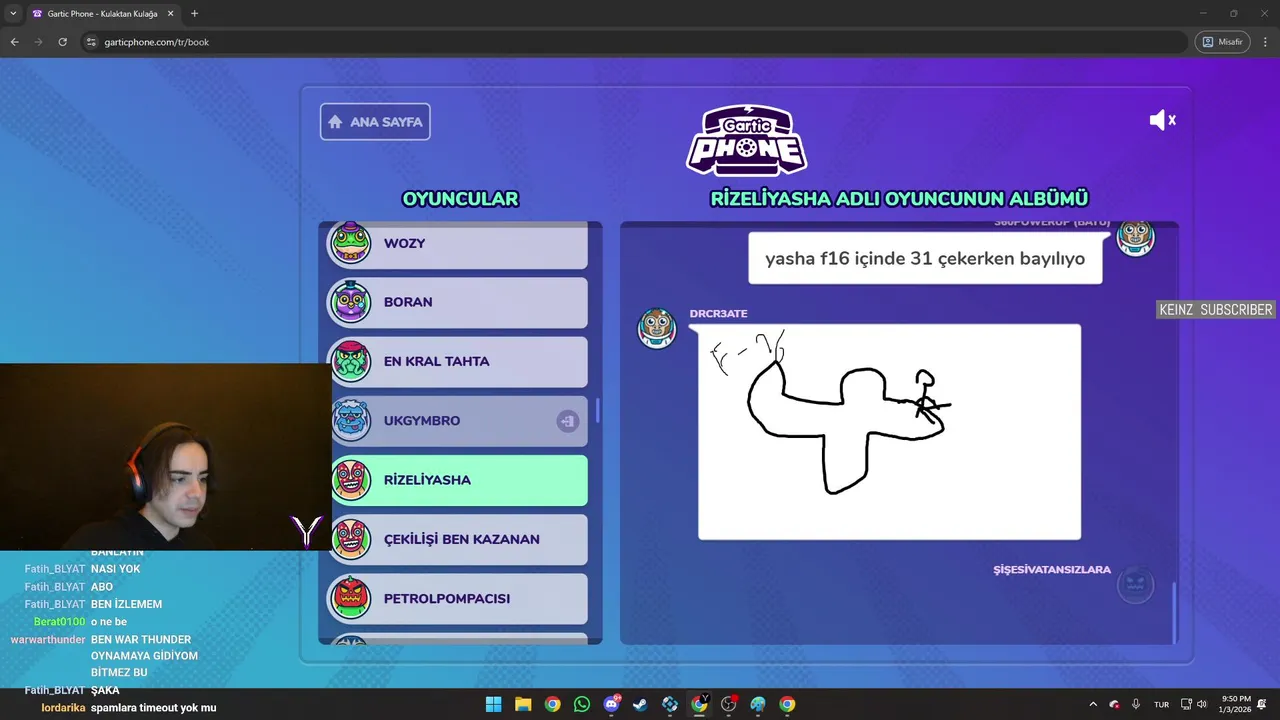
Task: Click the top-right avatar beside the prompt
Action: [1135, 237]
